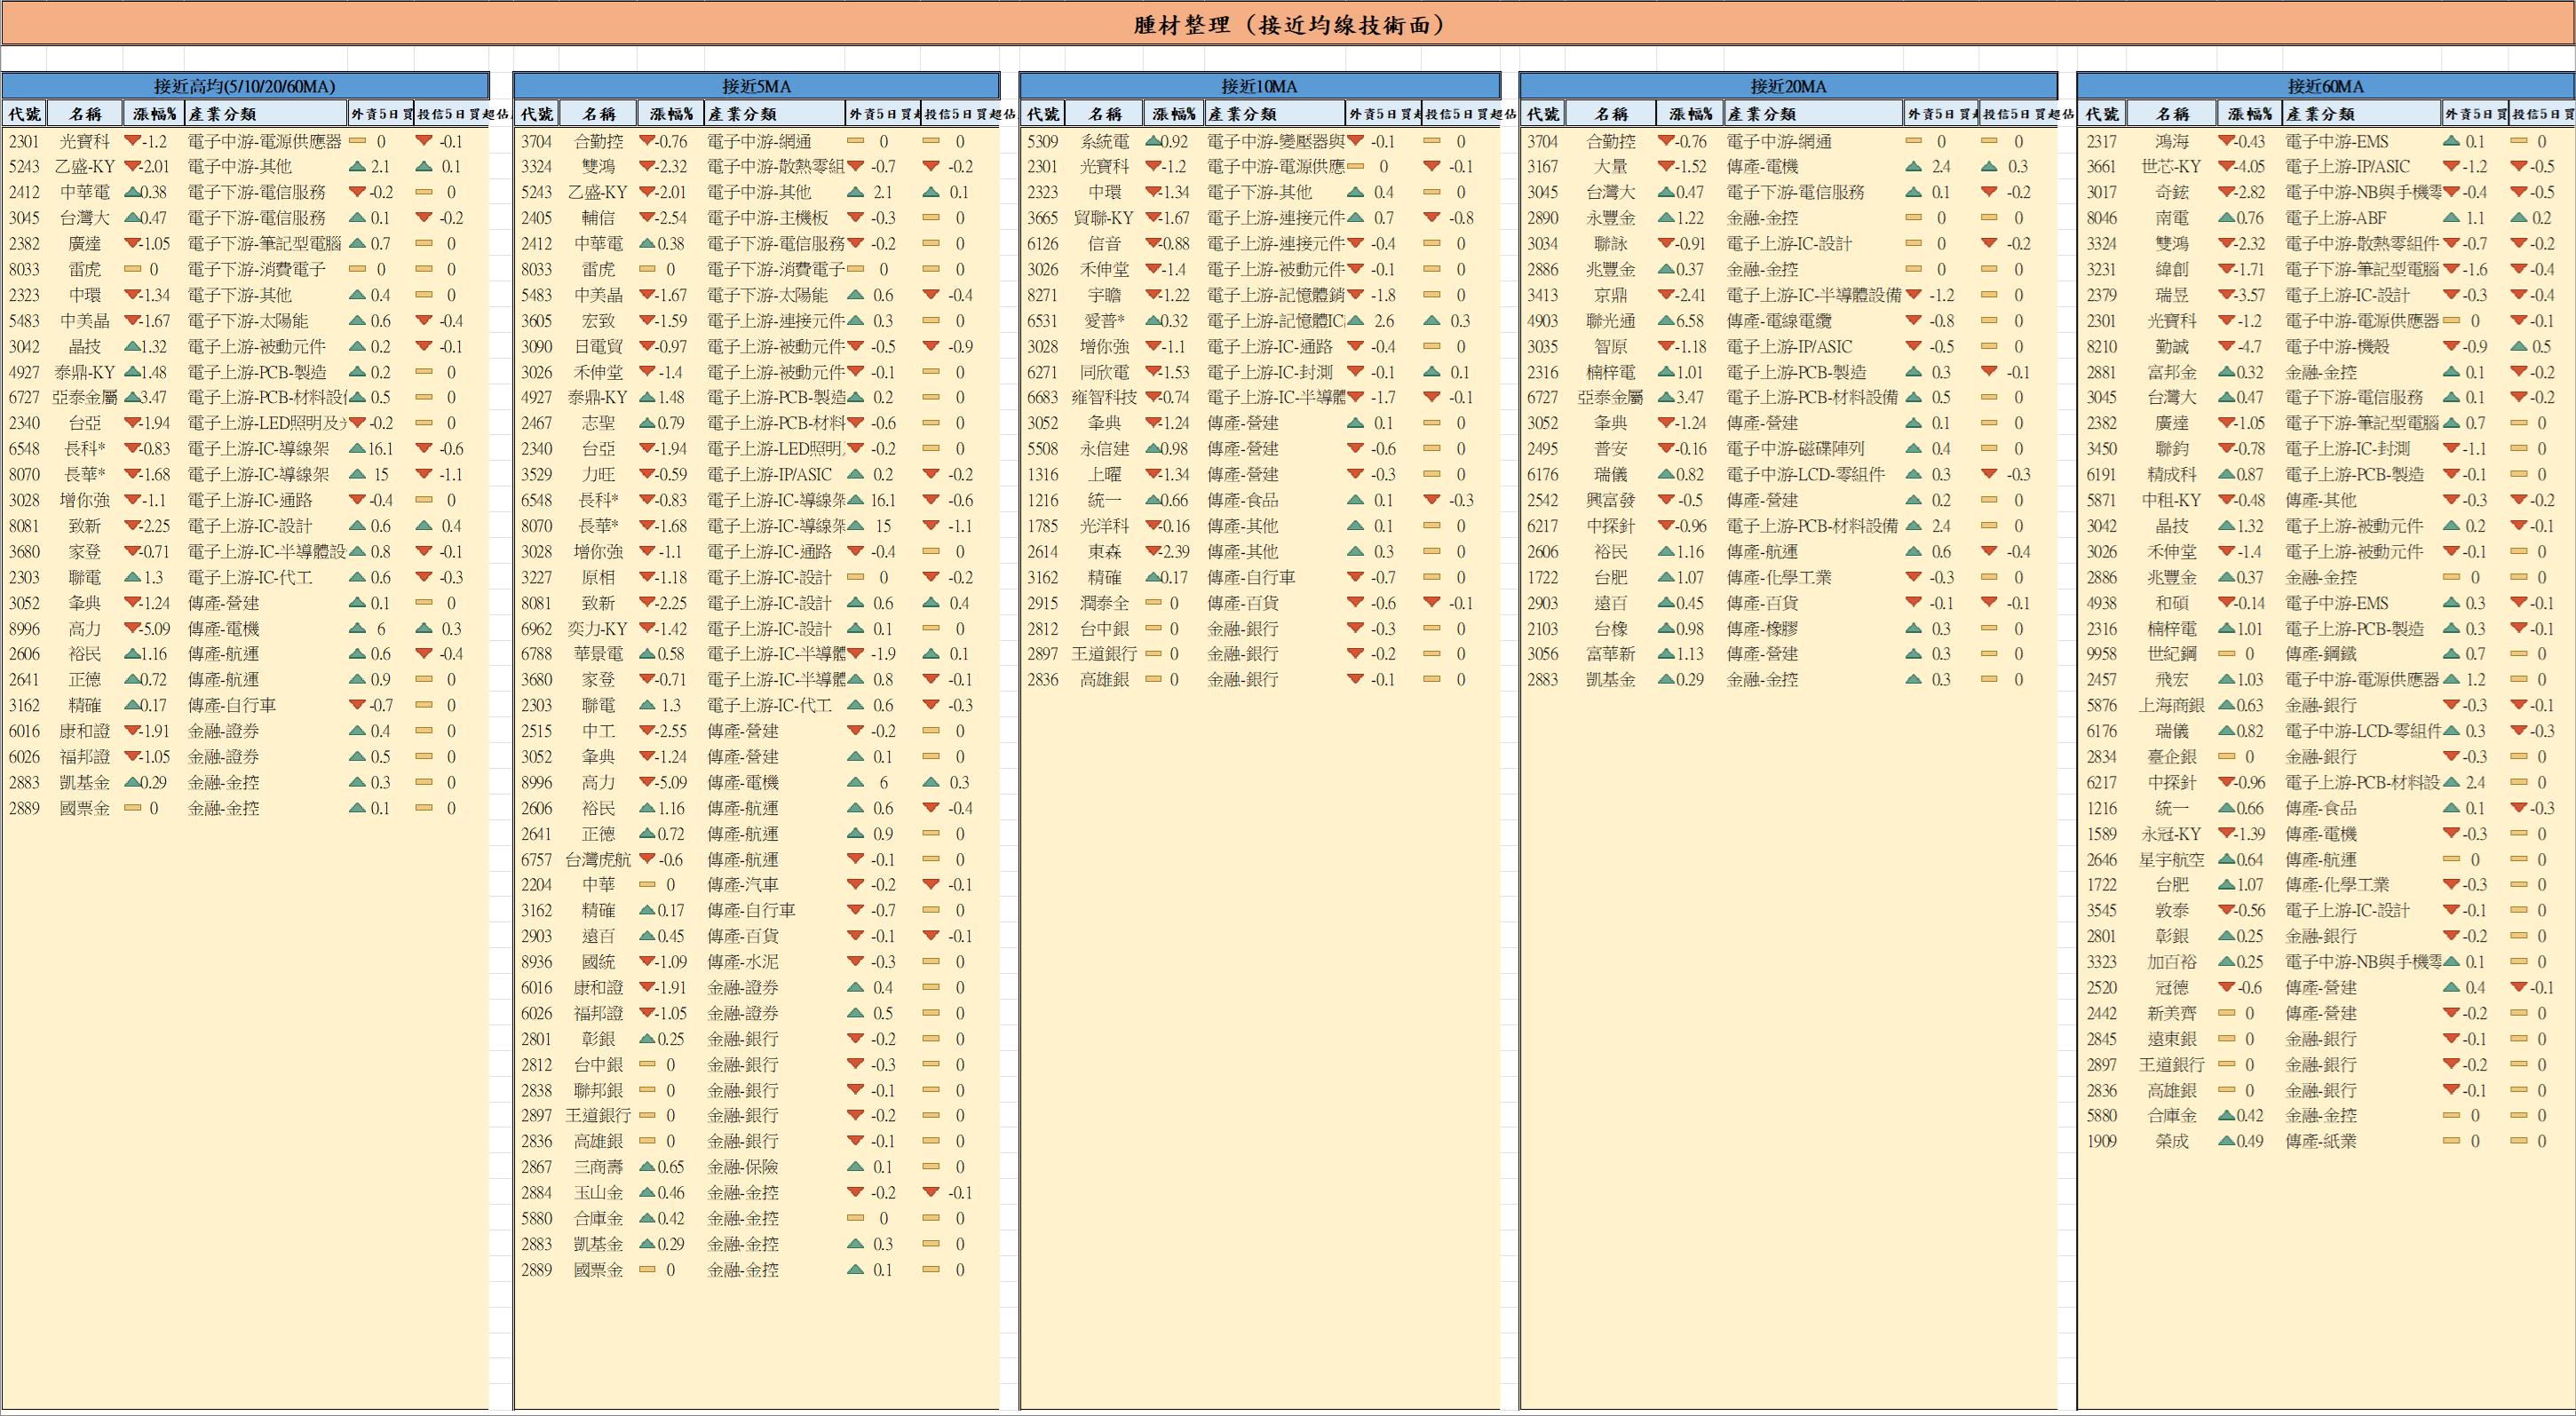The image size is (2576, 1416).
Task: Click green up arrow beside 三商壽 0.65
Action: pyautogui.click(x=647, y=1167)
